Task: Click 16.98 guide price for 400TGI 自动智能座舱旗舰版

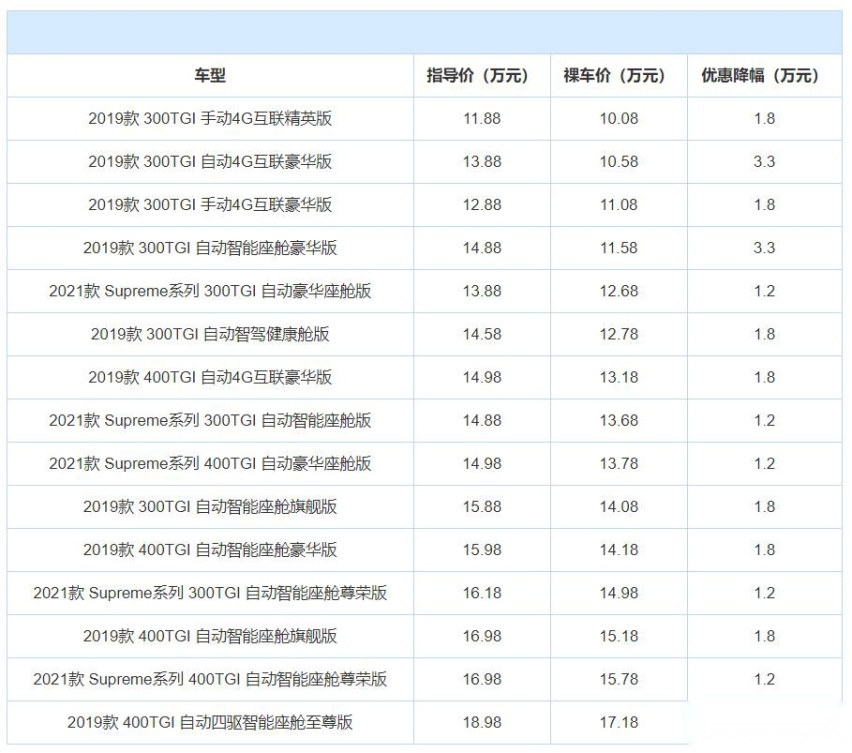Action: 482,636
